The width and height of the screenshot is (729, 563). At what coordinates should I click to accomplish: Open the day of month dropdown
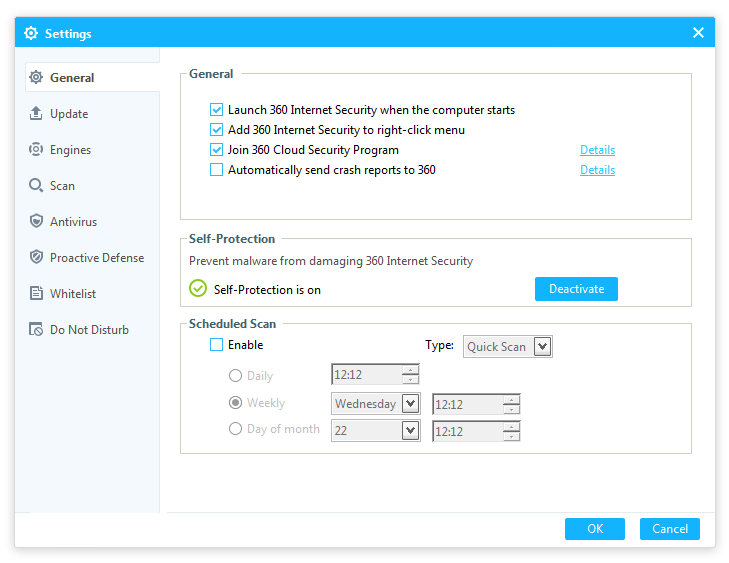(x=410, y=430)
